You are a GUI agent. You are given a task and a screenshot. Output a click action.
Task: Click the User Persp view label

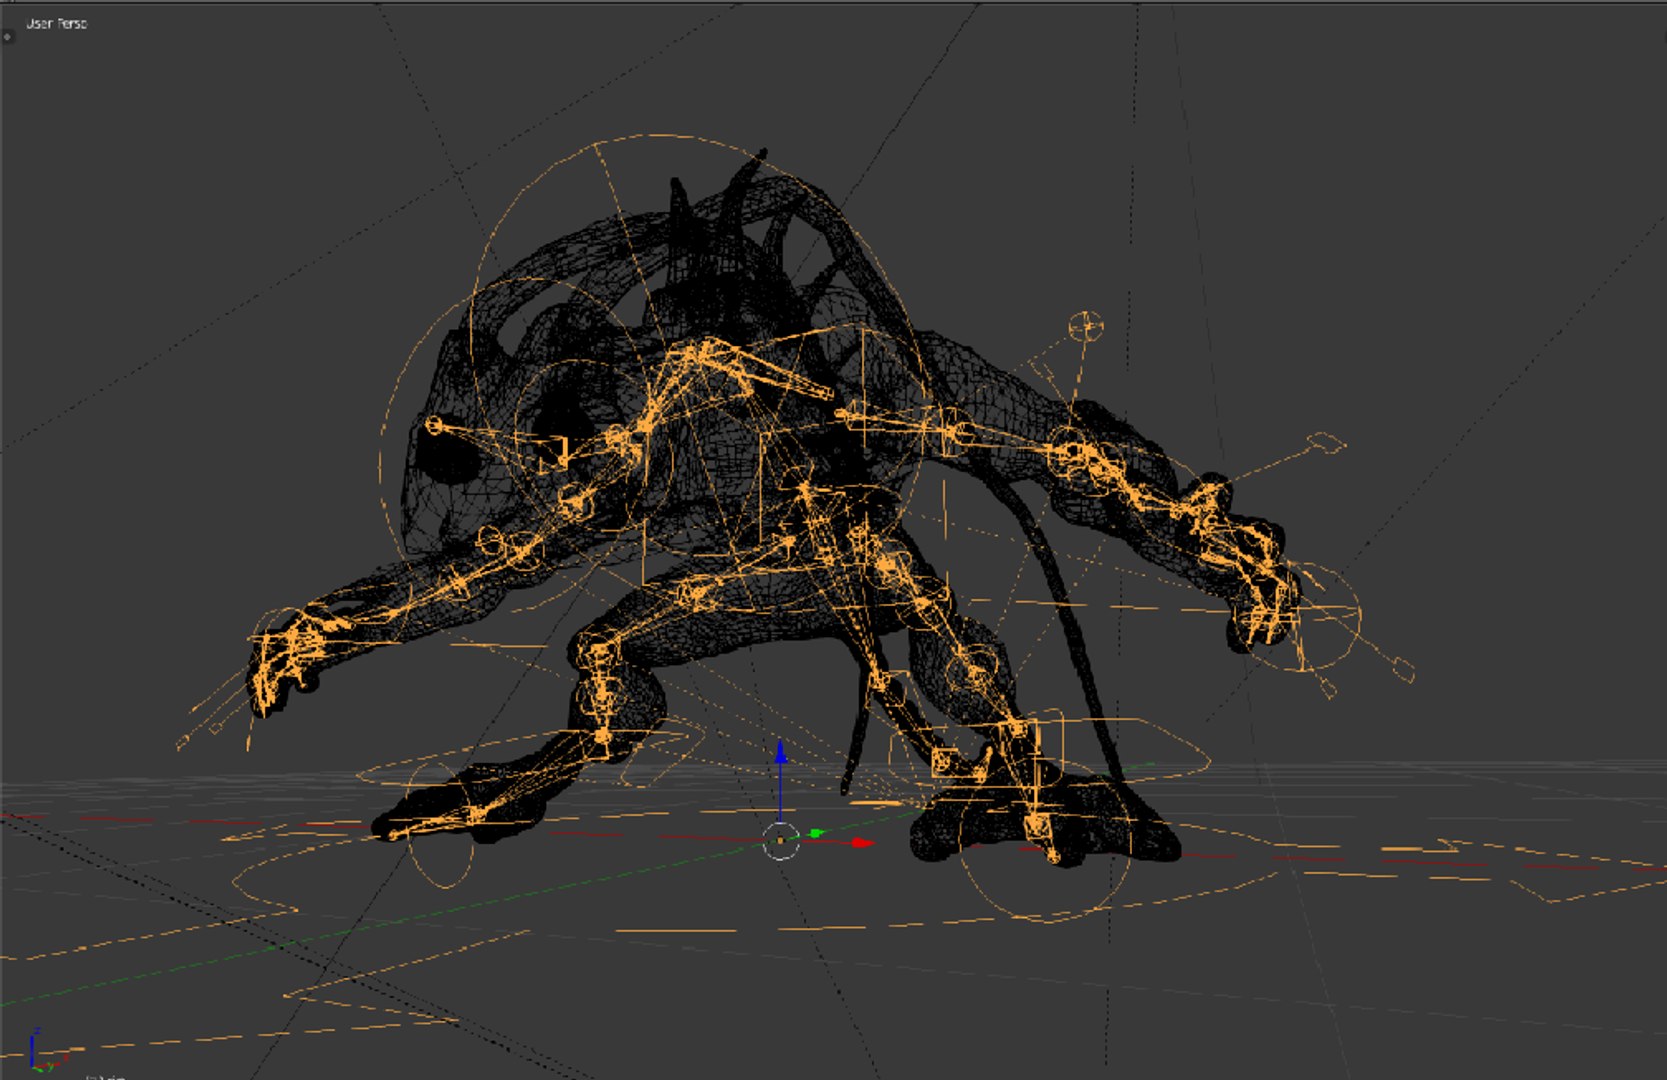[56, 23]
